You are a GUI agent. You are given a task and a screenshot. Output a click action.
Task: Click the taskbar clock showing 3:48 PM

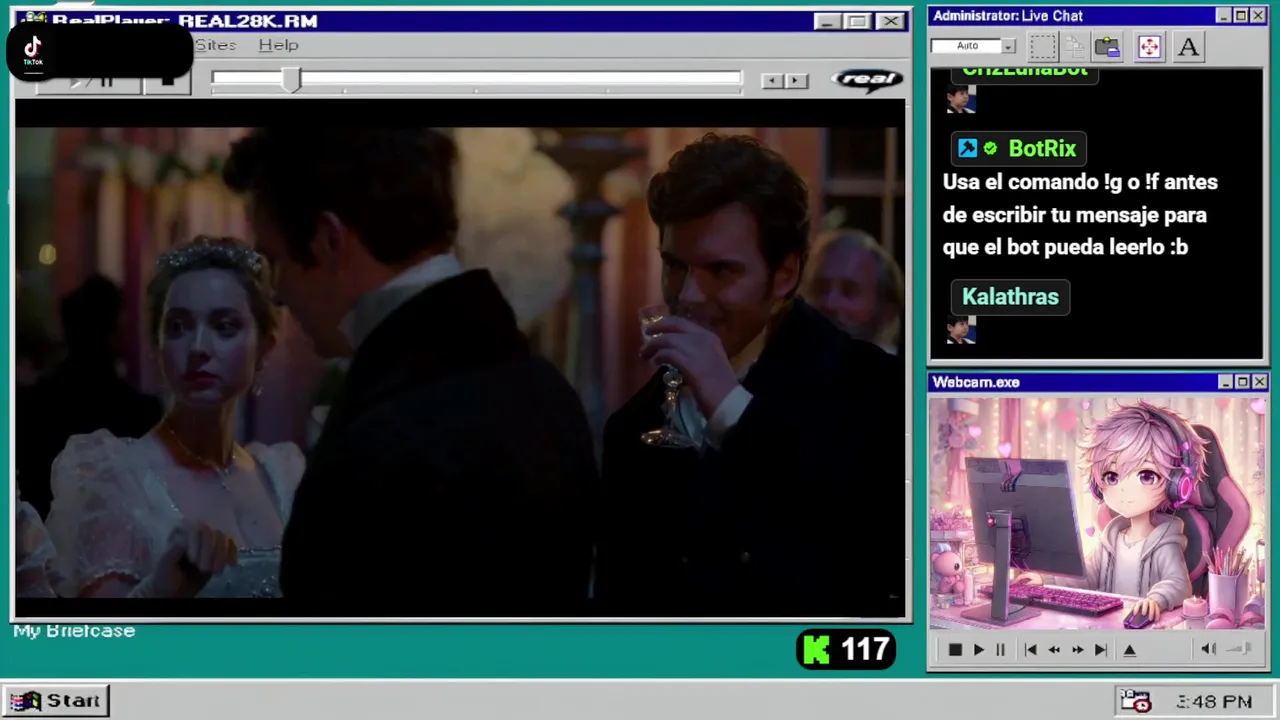coord(1214,702)
